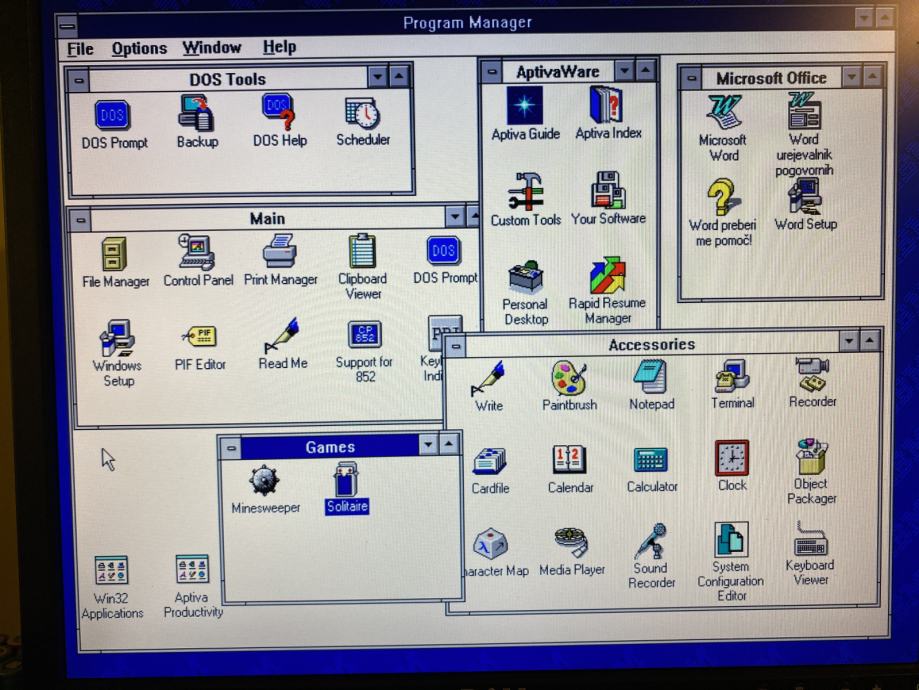The width and height of the screenshot is (919, 690).
Task: Start a DOS Prompt from DOS Tools
Action: coord(112,115)
